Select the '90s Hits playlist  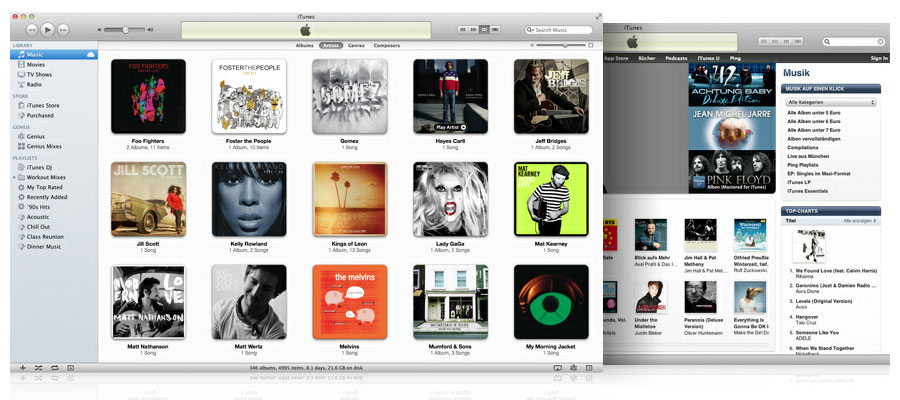(54, 207)
